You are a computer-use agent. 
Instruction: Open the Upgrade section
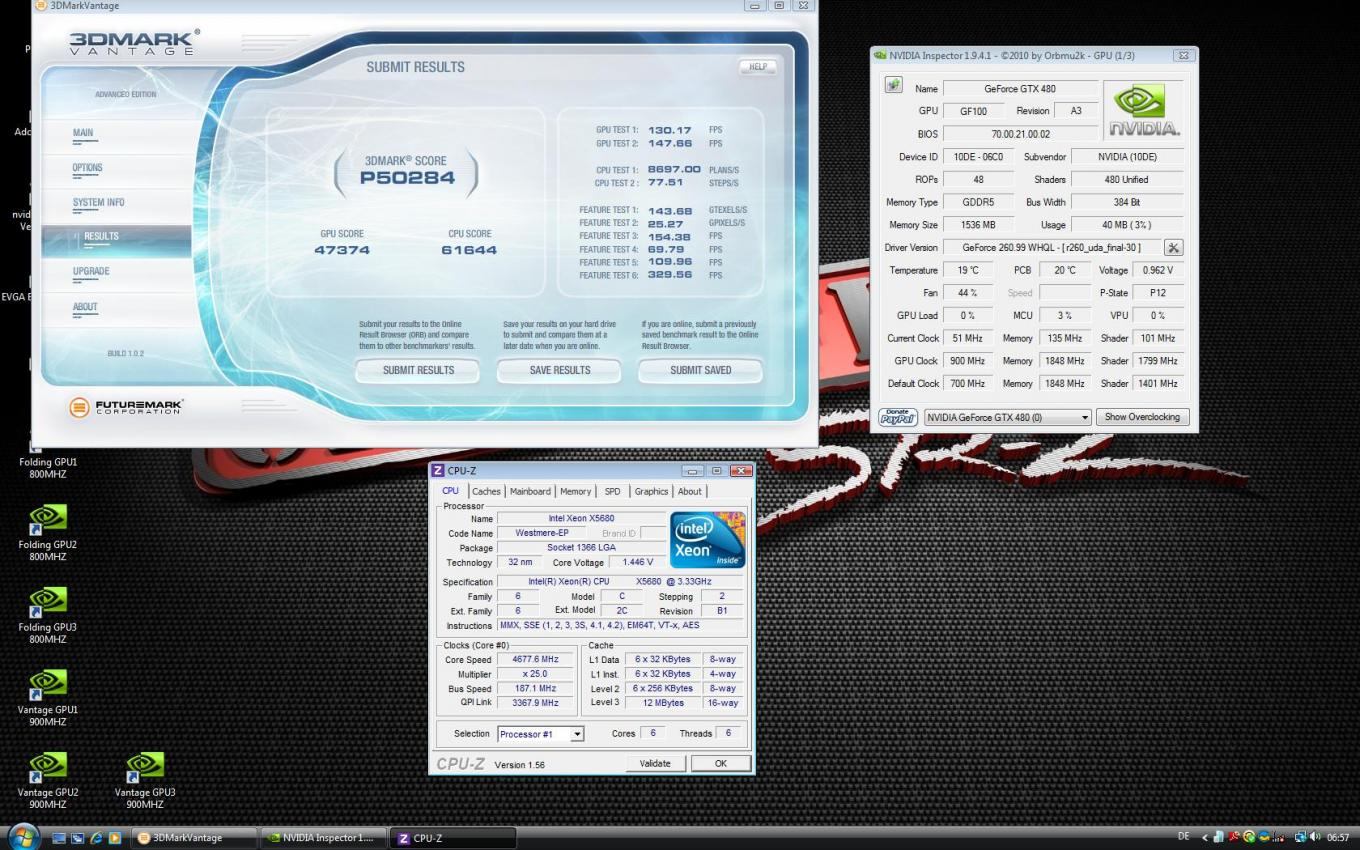click(x=91, y=272)
